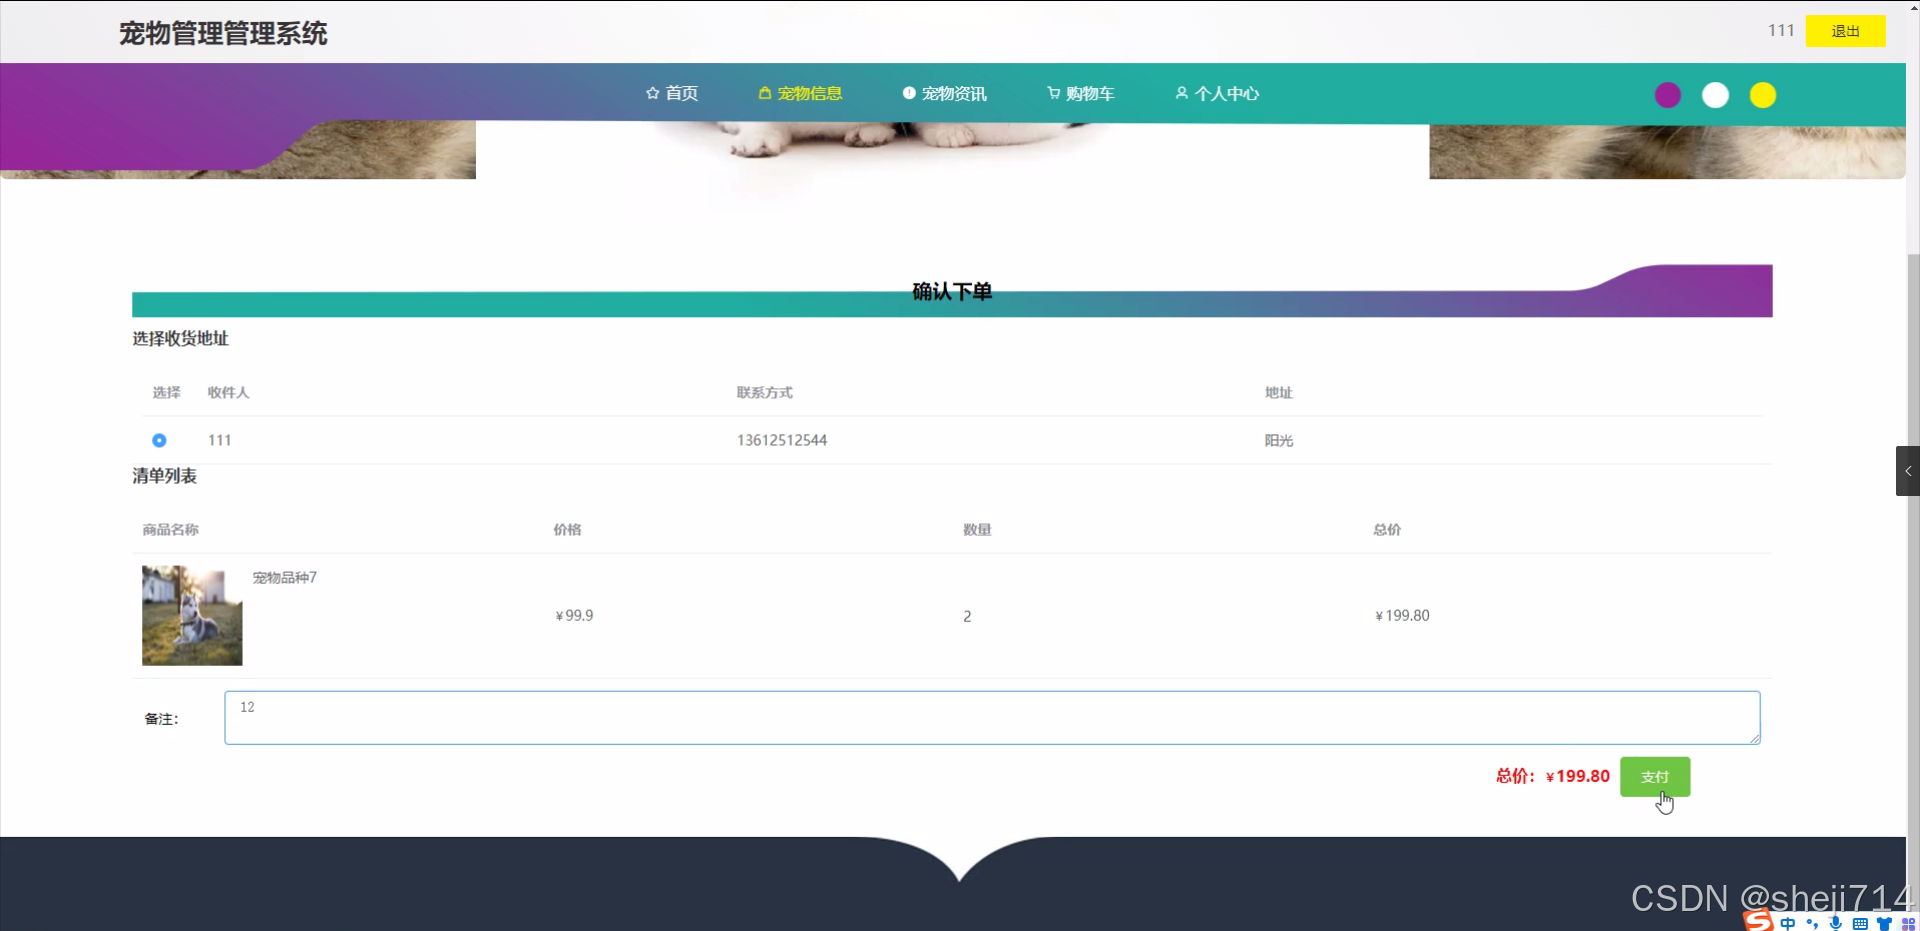
Task: Select the purple theme color circle
Action: pyautogui.click(x=1667, y=95)
